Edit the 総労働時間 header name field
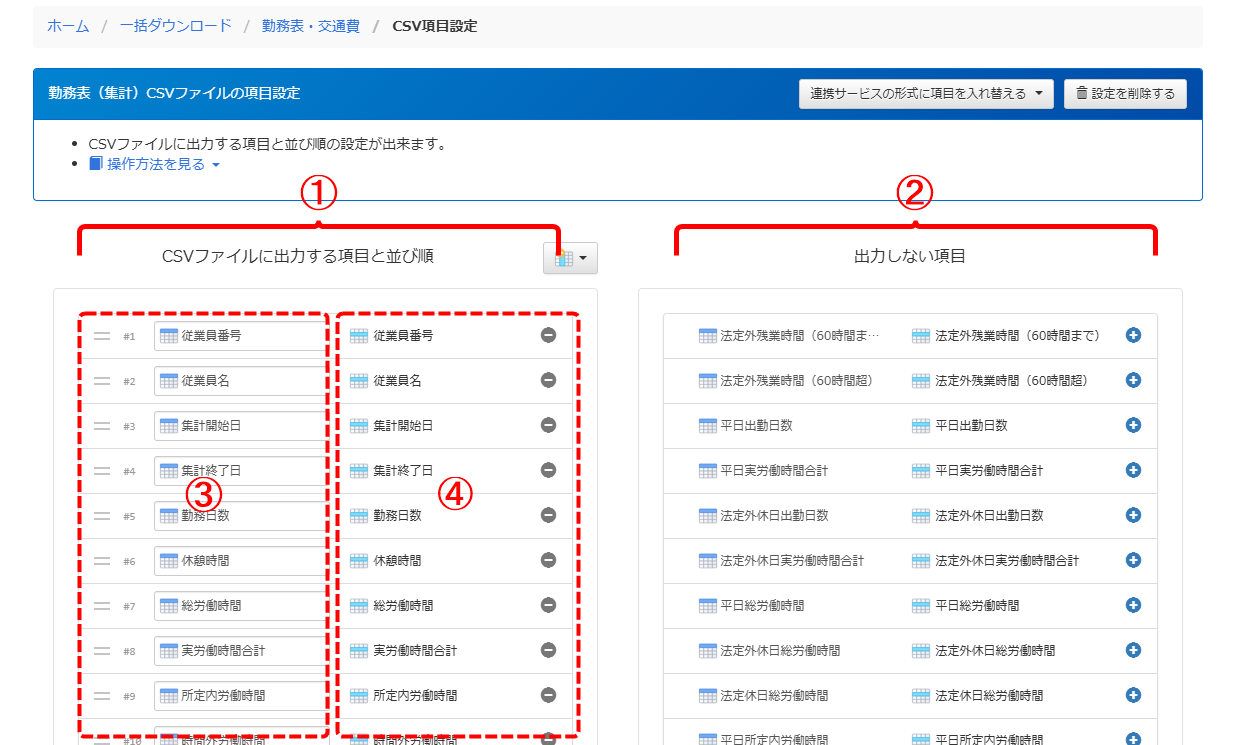 coord(240,606)
